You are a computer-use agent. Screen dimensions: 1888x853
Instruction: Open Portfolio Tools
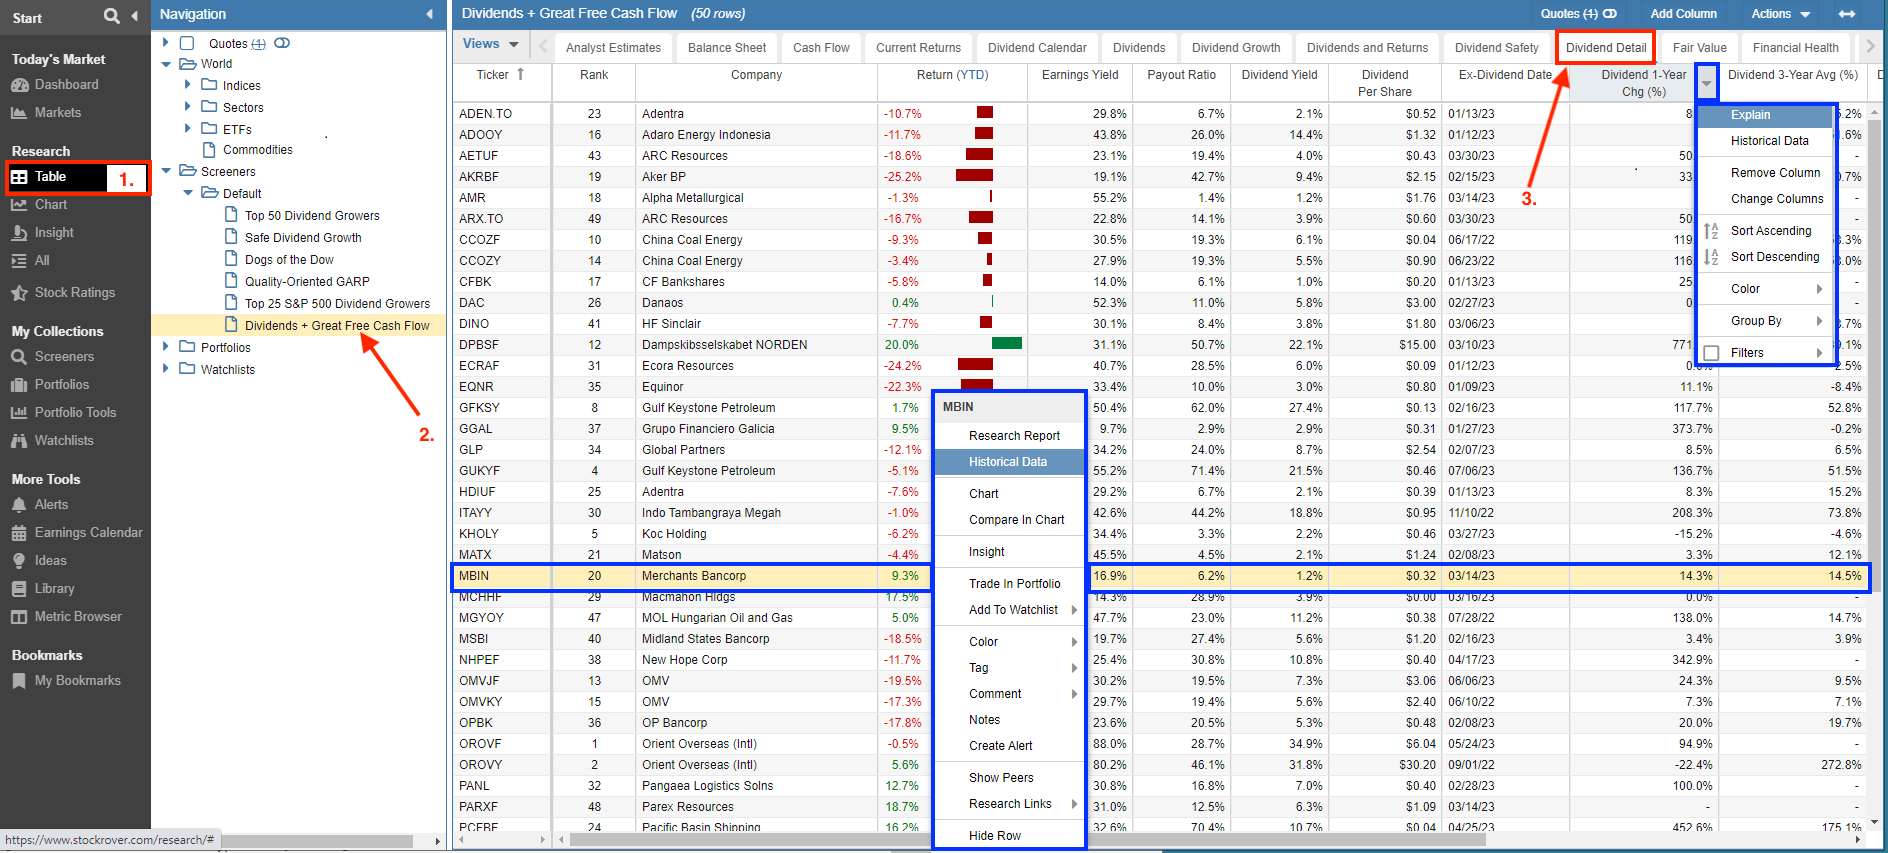75,413
